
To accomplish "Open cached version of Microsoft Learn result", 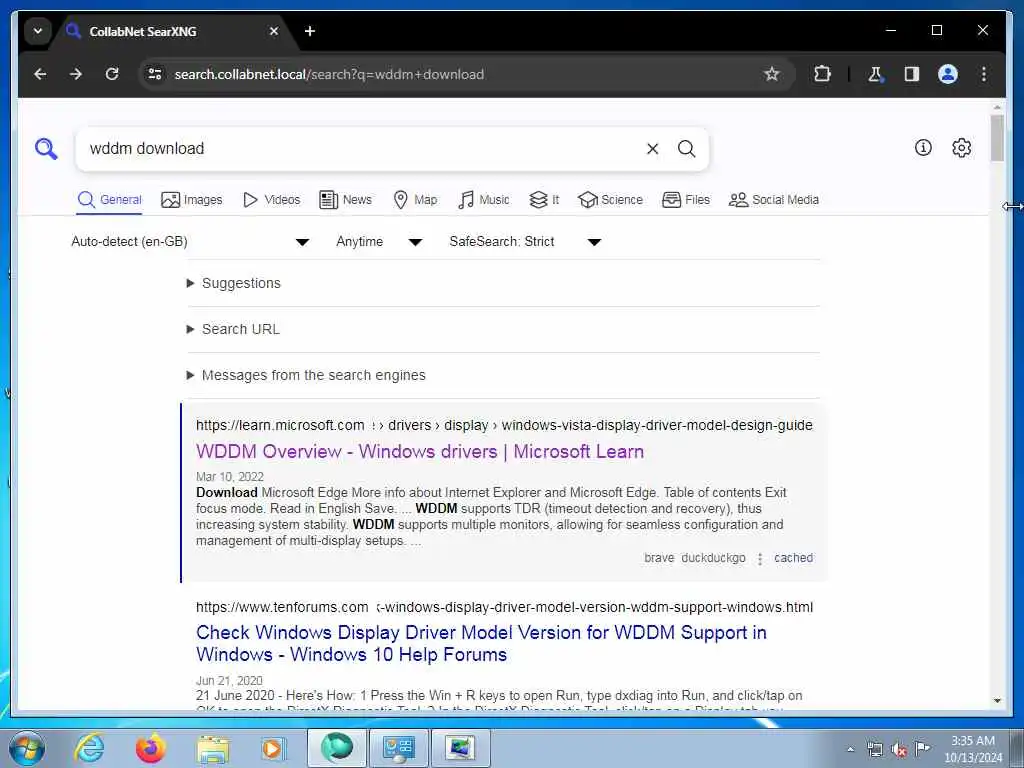I will (793, 558).
